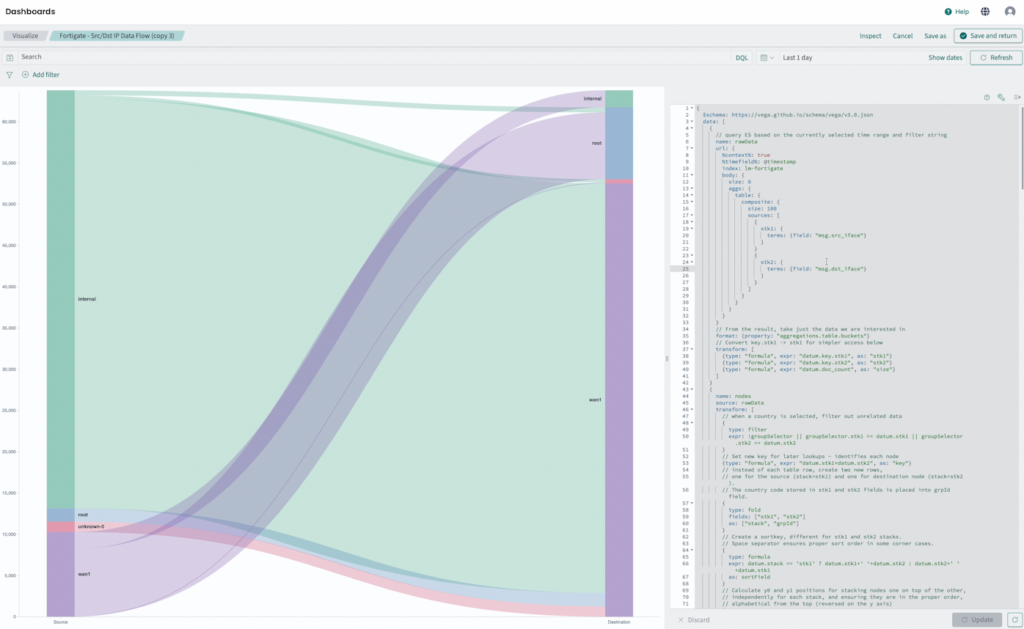
Task: Place cursor on msg.src_iface field text
Action: (839, 235)
